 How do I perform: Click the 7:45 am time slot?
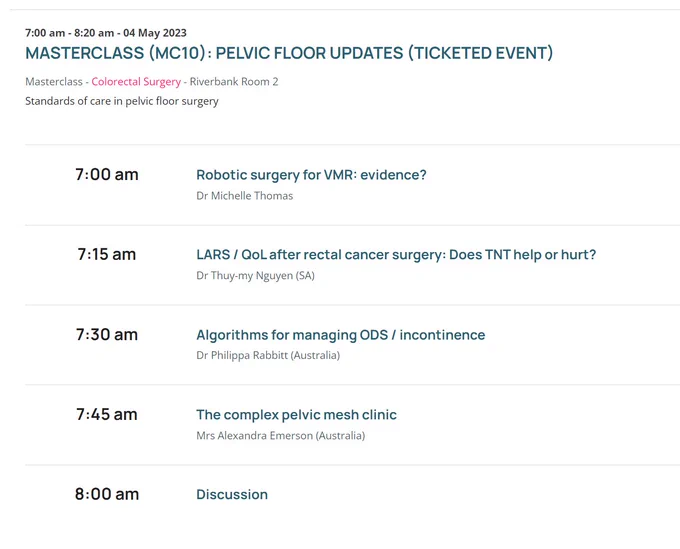tap(107, 414)
